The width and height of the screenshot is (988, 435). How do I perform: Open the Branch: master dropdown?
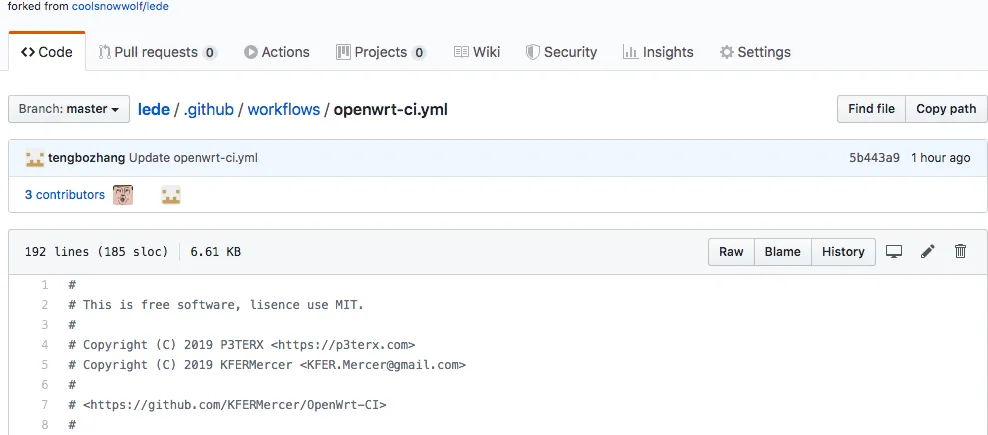click(x=69, y=109)
